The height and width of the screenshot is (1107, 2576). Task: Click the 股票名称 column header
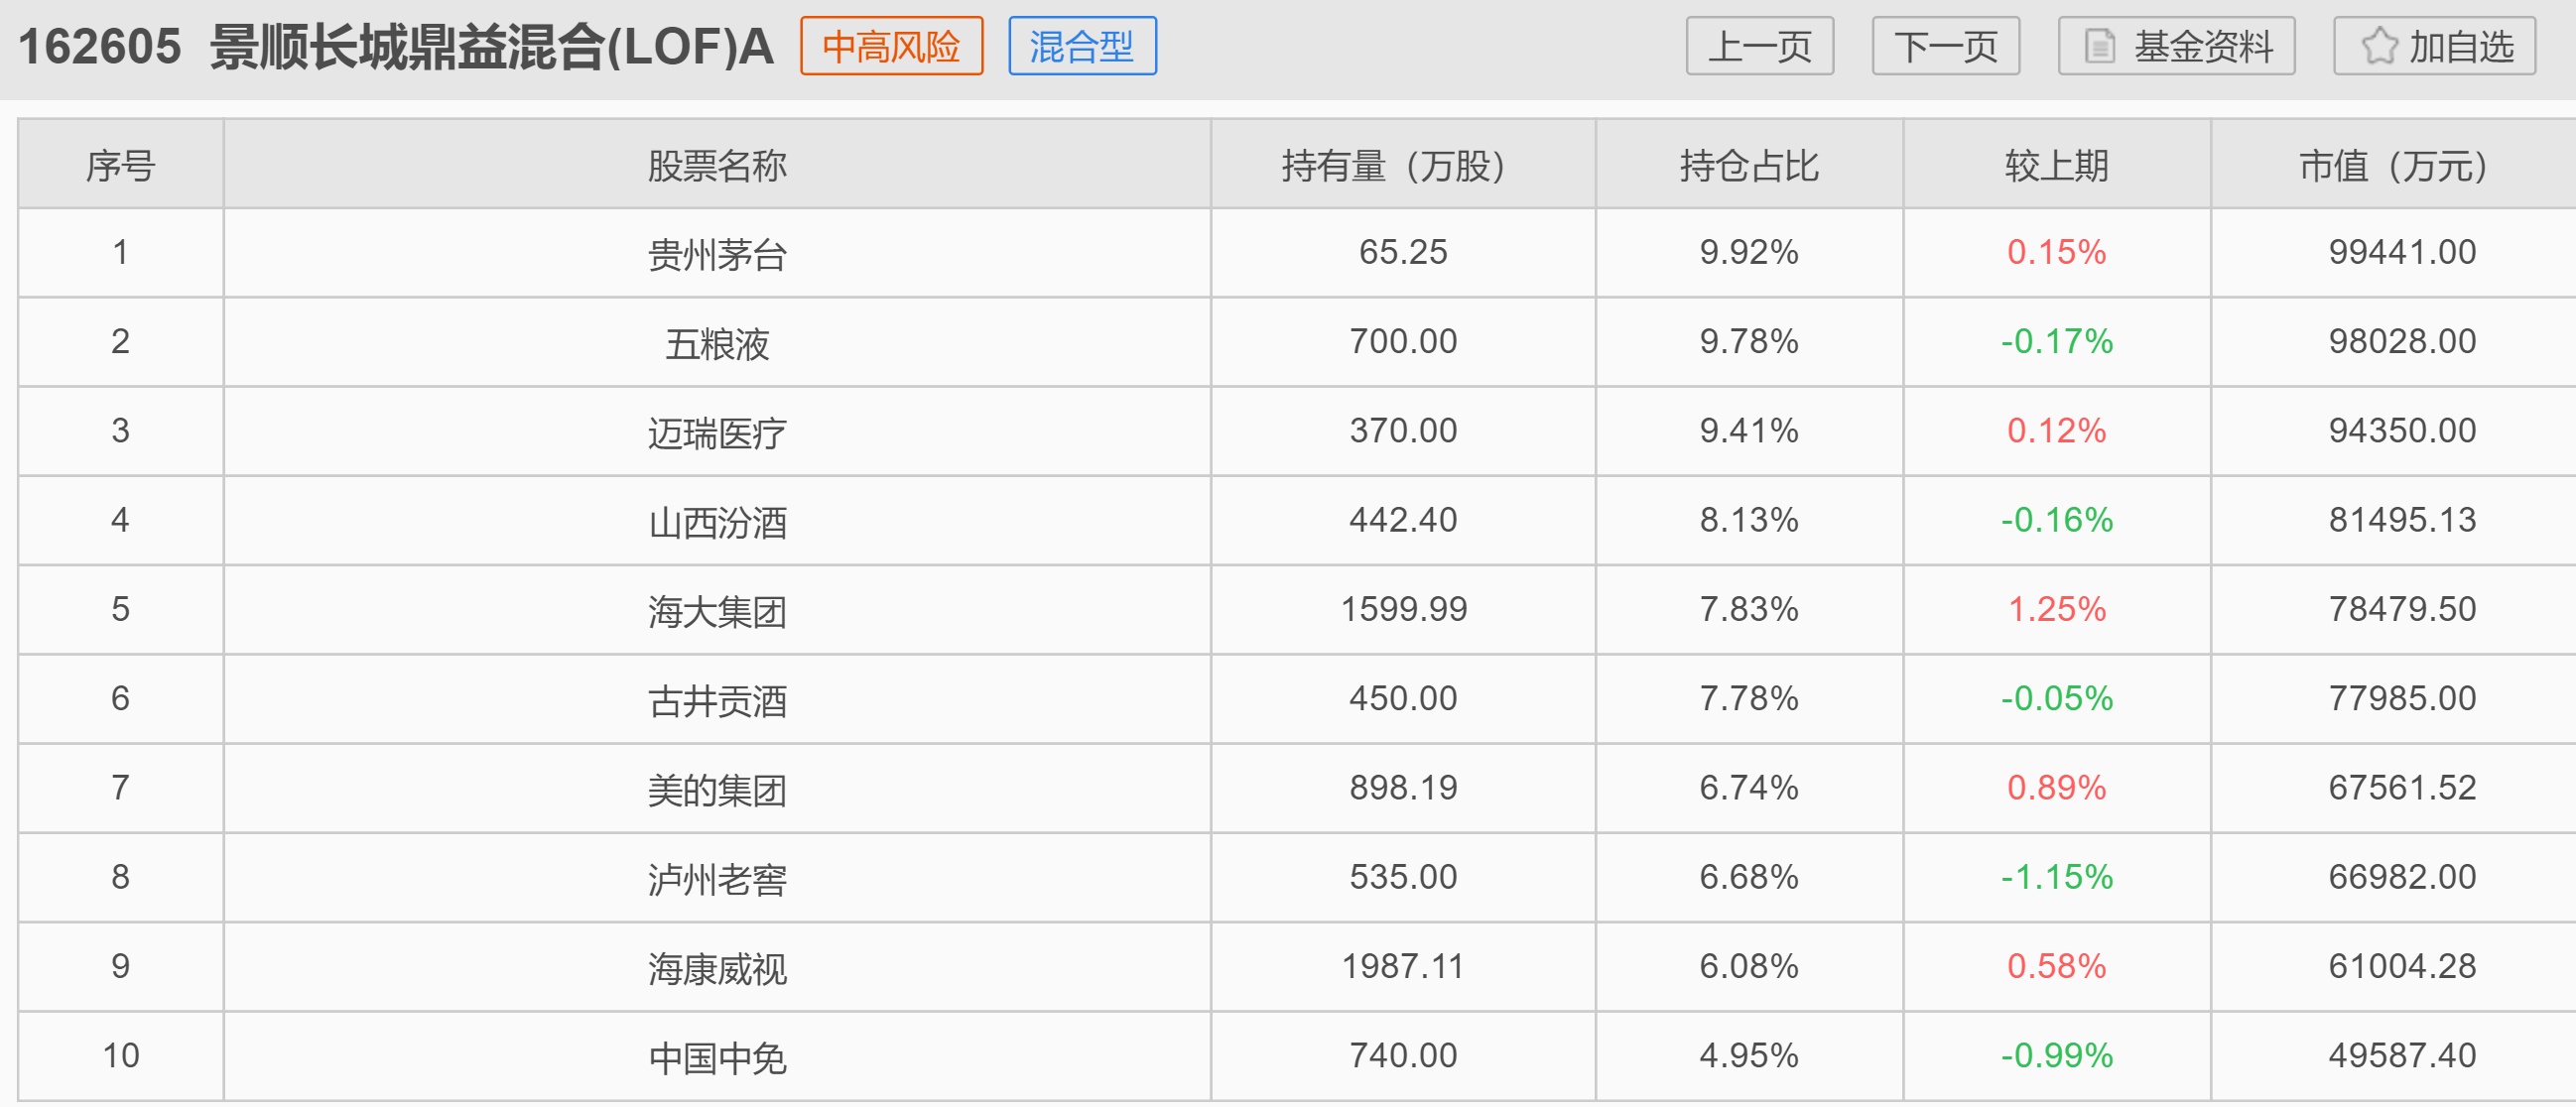pos(717,166)
